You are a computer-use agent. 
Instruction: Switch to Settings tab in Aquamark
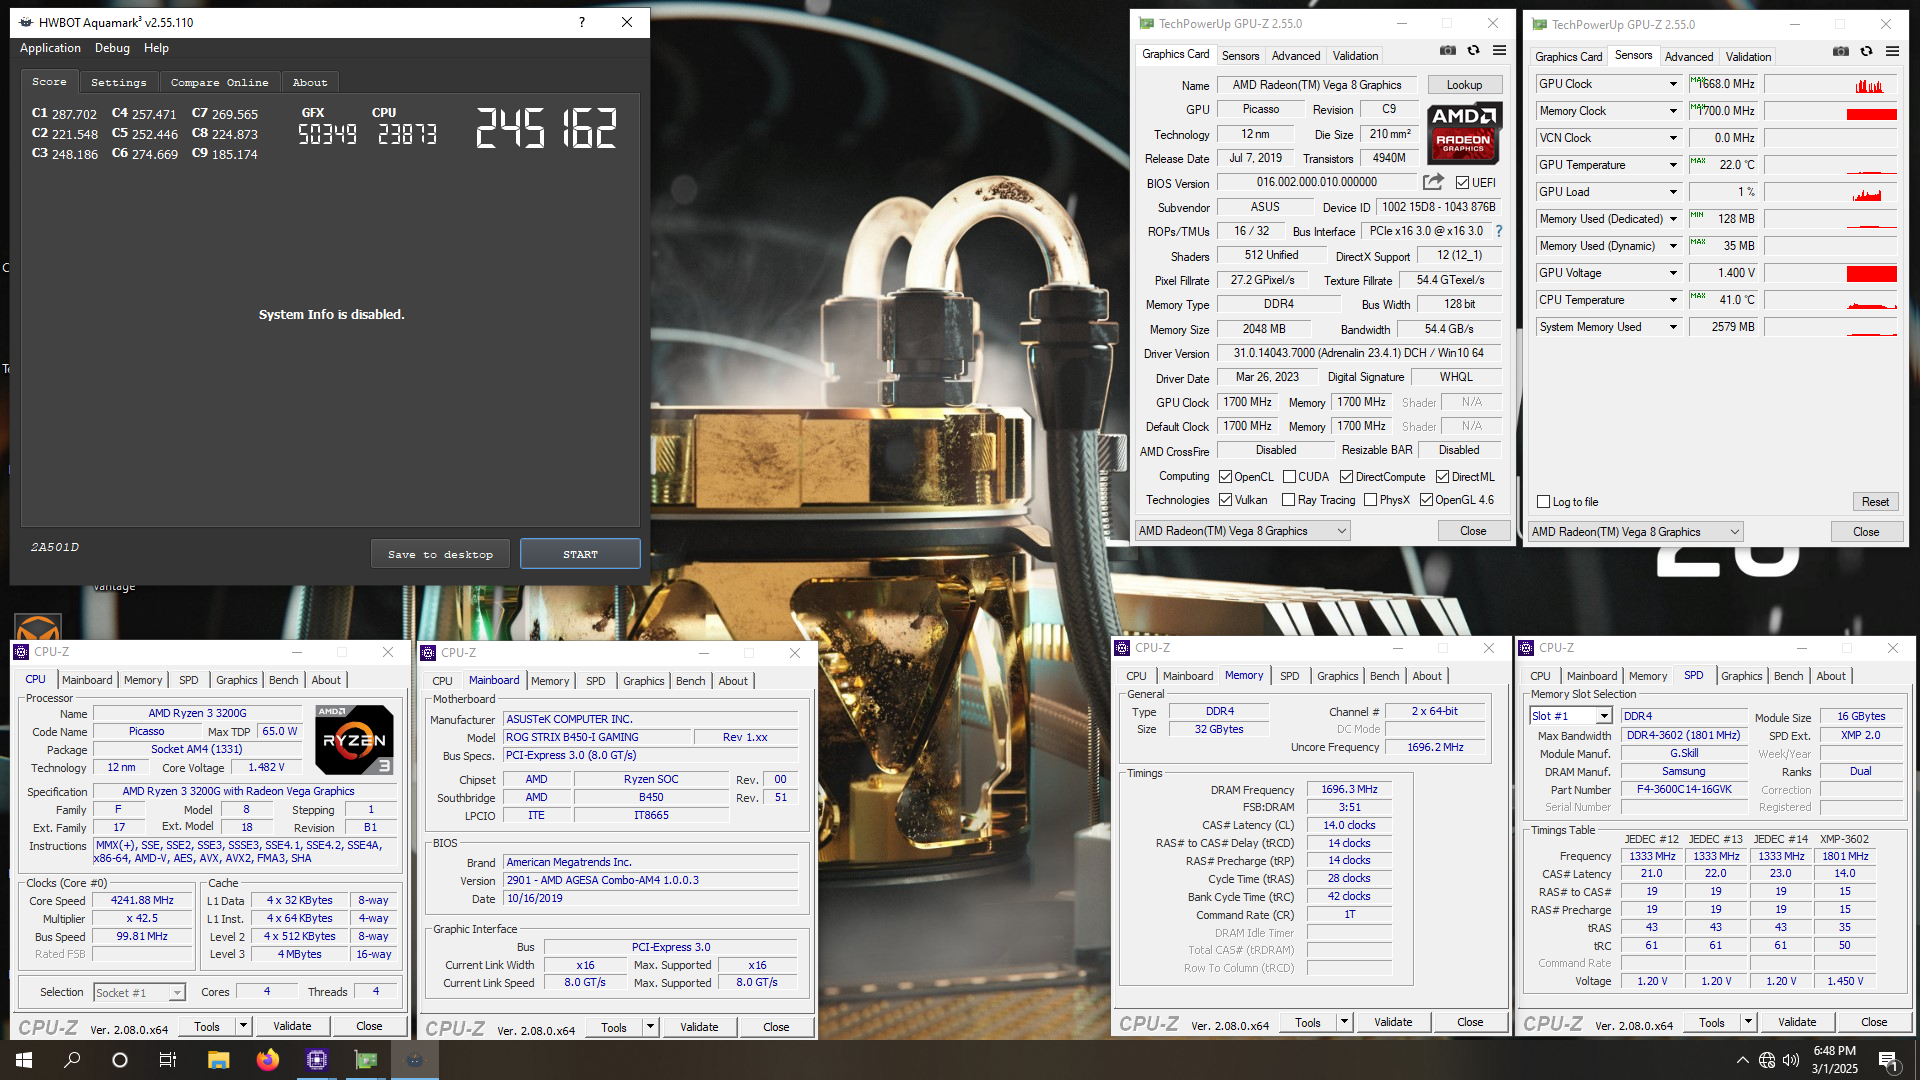click(x=118, y=82)
